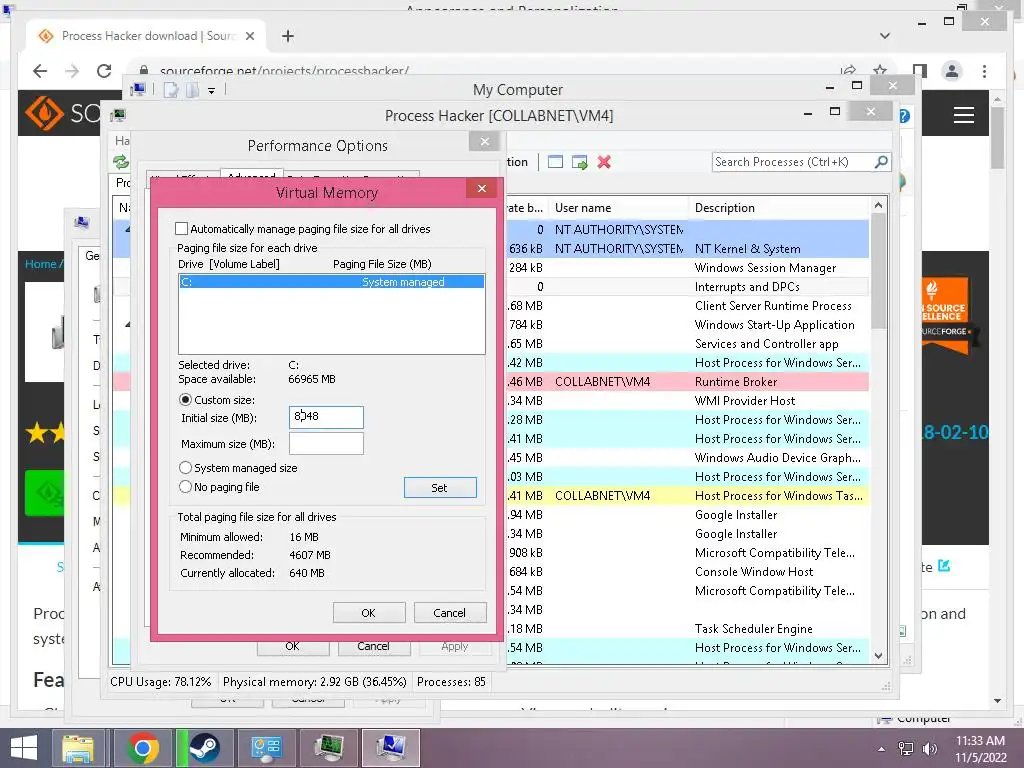Cancel the Virtual Memory dialog
The height and width of the screenshot is (768, 1024).
(450, 613)
